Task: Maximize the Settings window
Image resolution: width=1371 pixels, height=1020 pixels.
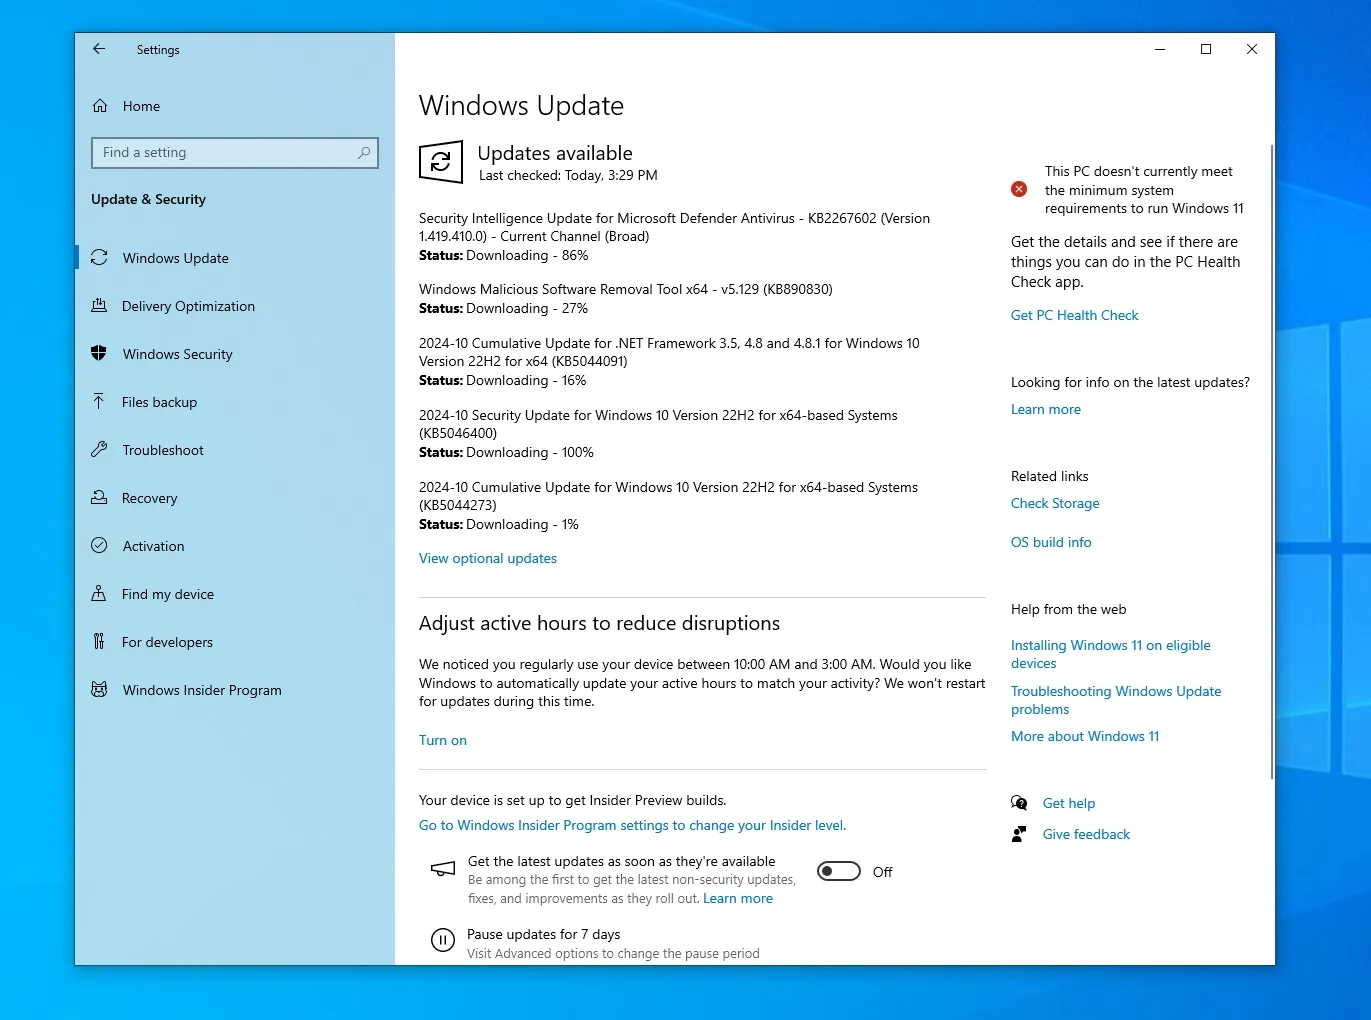Action: [1206, 49]
